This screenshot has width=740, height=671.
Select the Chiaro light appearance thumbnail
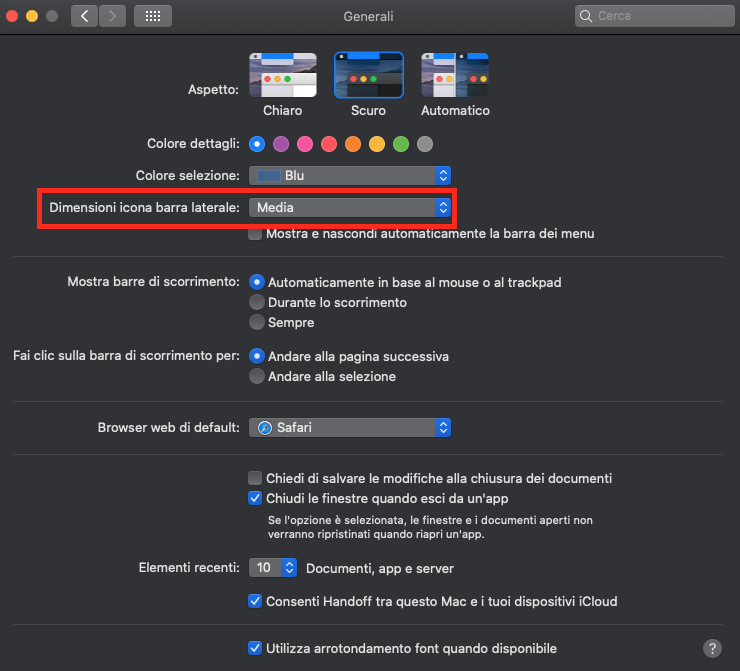click(x=283, y=75)
